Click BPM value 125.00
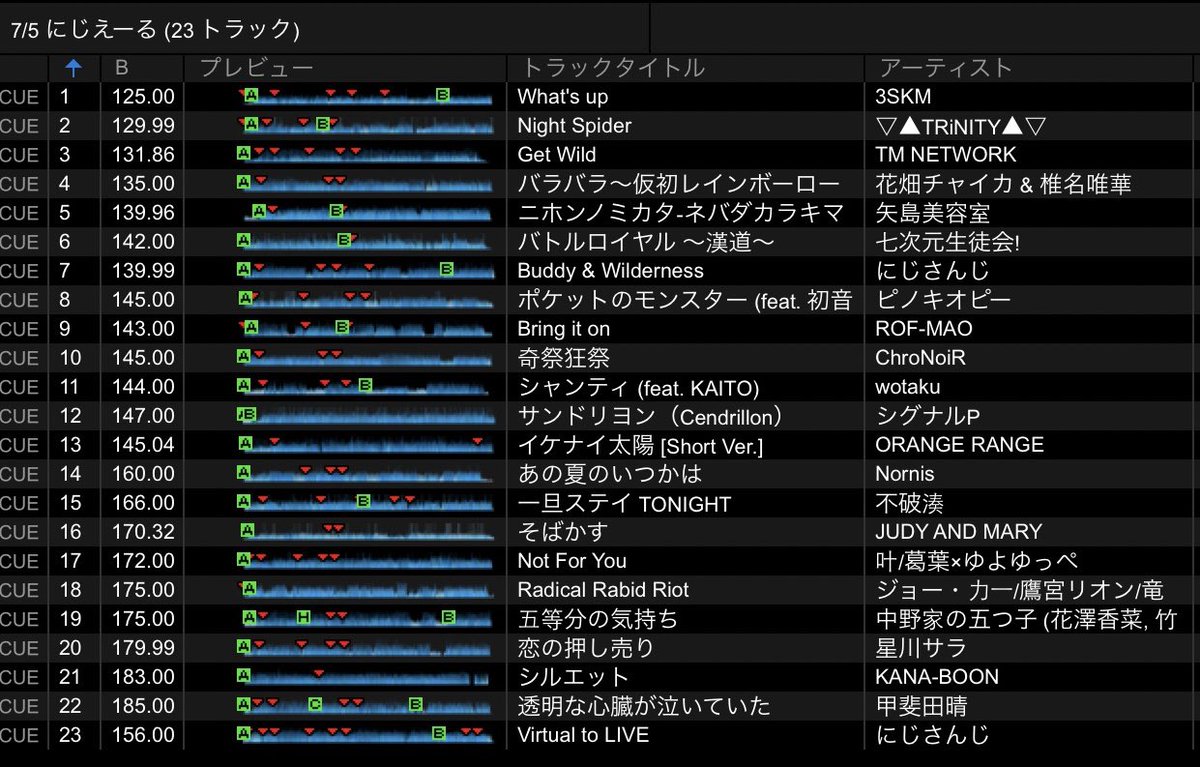This screenshot has width=1200, height=767. (145, 97)
